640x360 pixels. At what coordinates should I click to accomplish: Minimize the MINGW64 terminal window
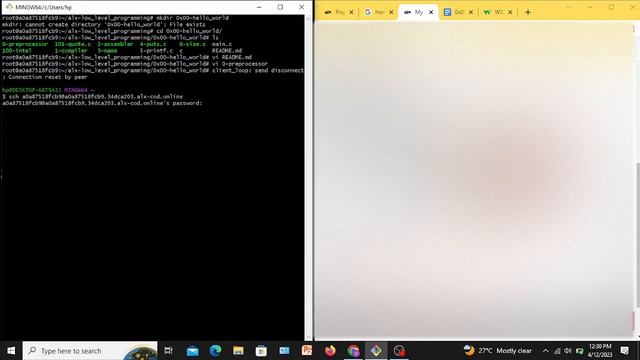point(259,7)
